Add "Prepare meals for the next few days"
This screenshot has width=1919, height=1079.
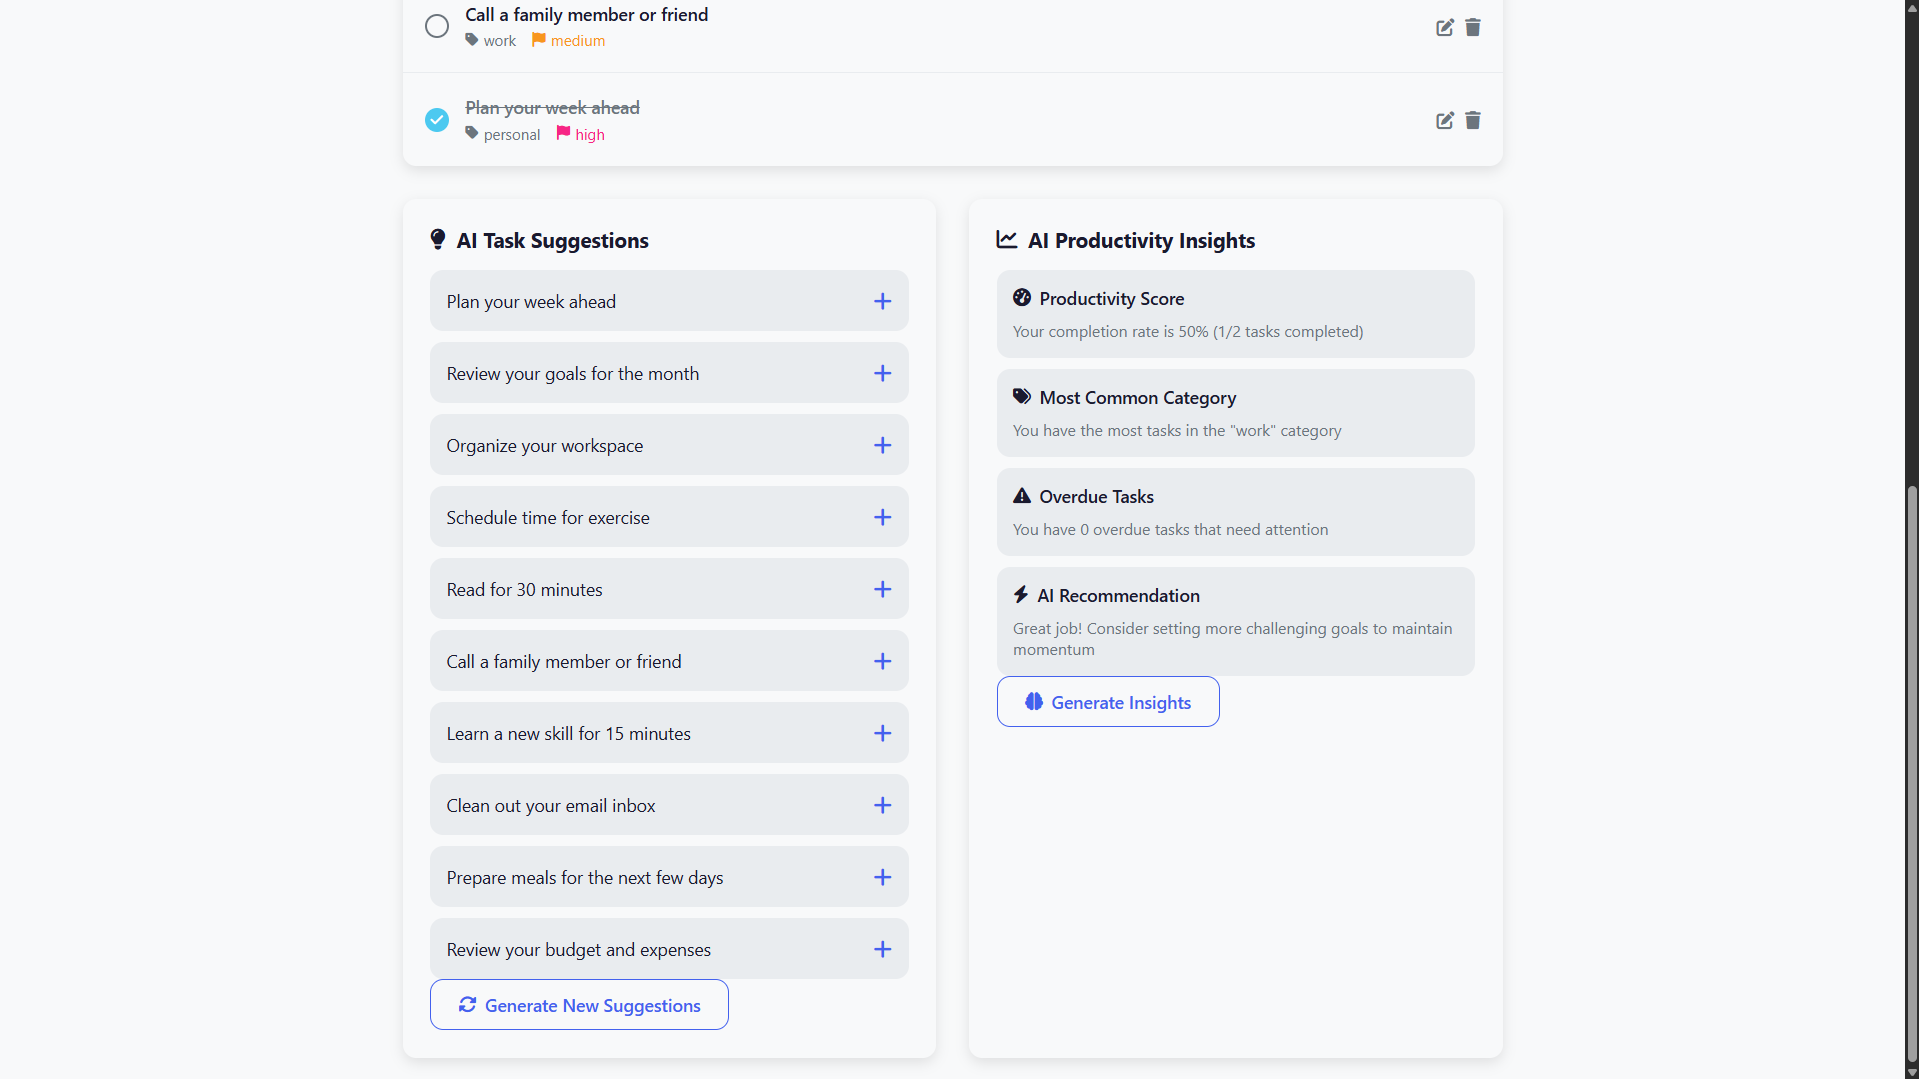[882, 877]
